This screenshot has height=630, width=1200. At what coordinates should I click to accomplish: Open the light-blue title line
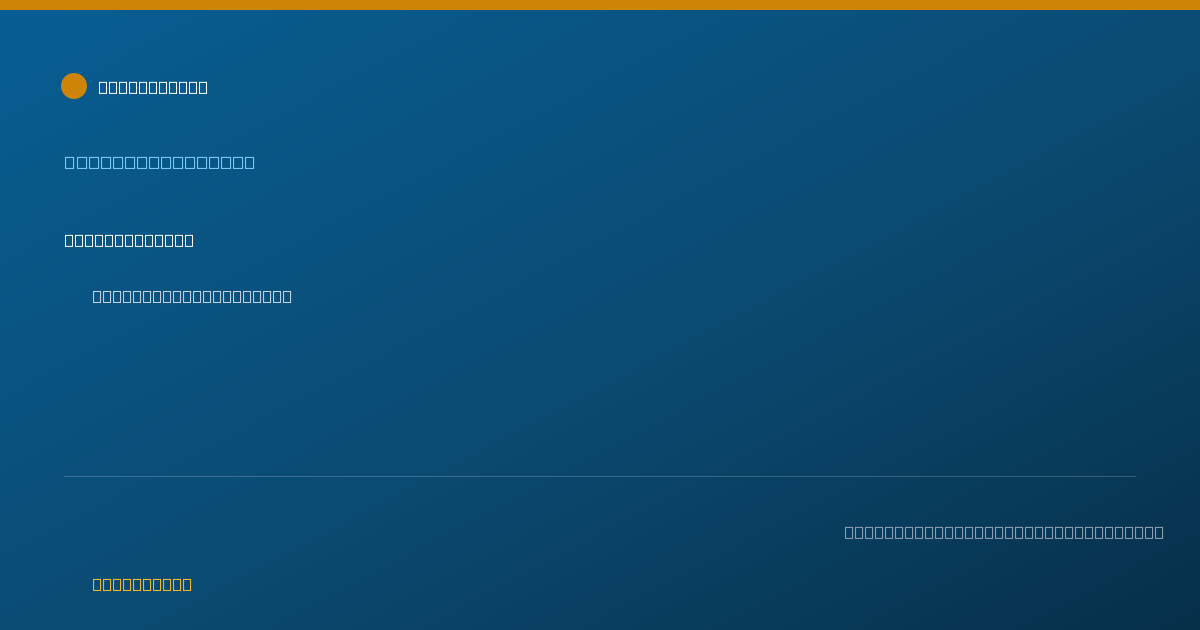coord(160,162)
